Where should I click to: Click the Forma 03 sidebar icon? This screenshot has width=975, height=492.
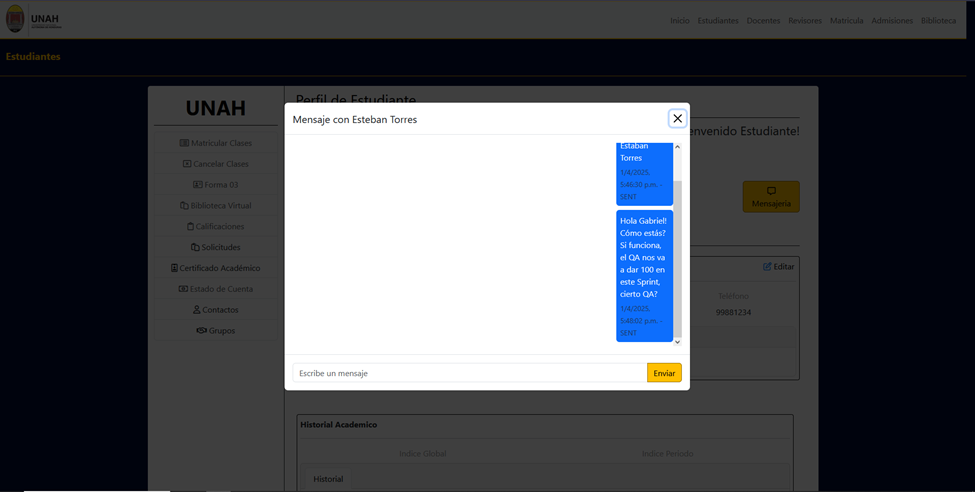tap(198, 185)
